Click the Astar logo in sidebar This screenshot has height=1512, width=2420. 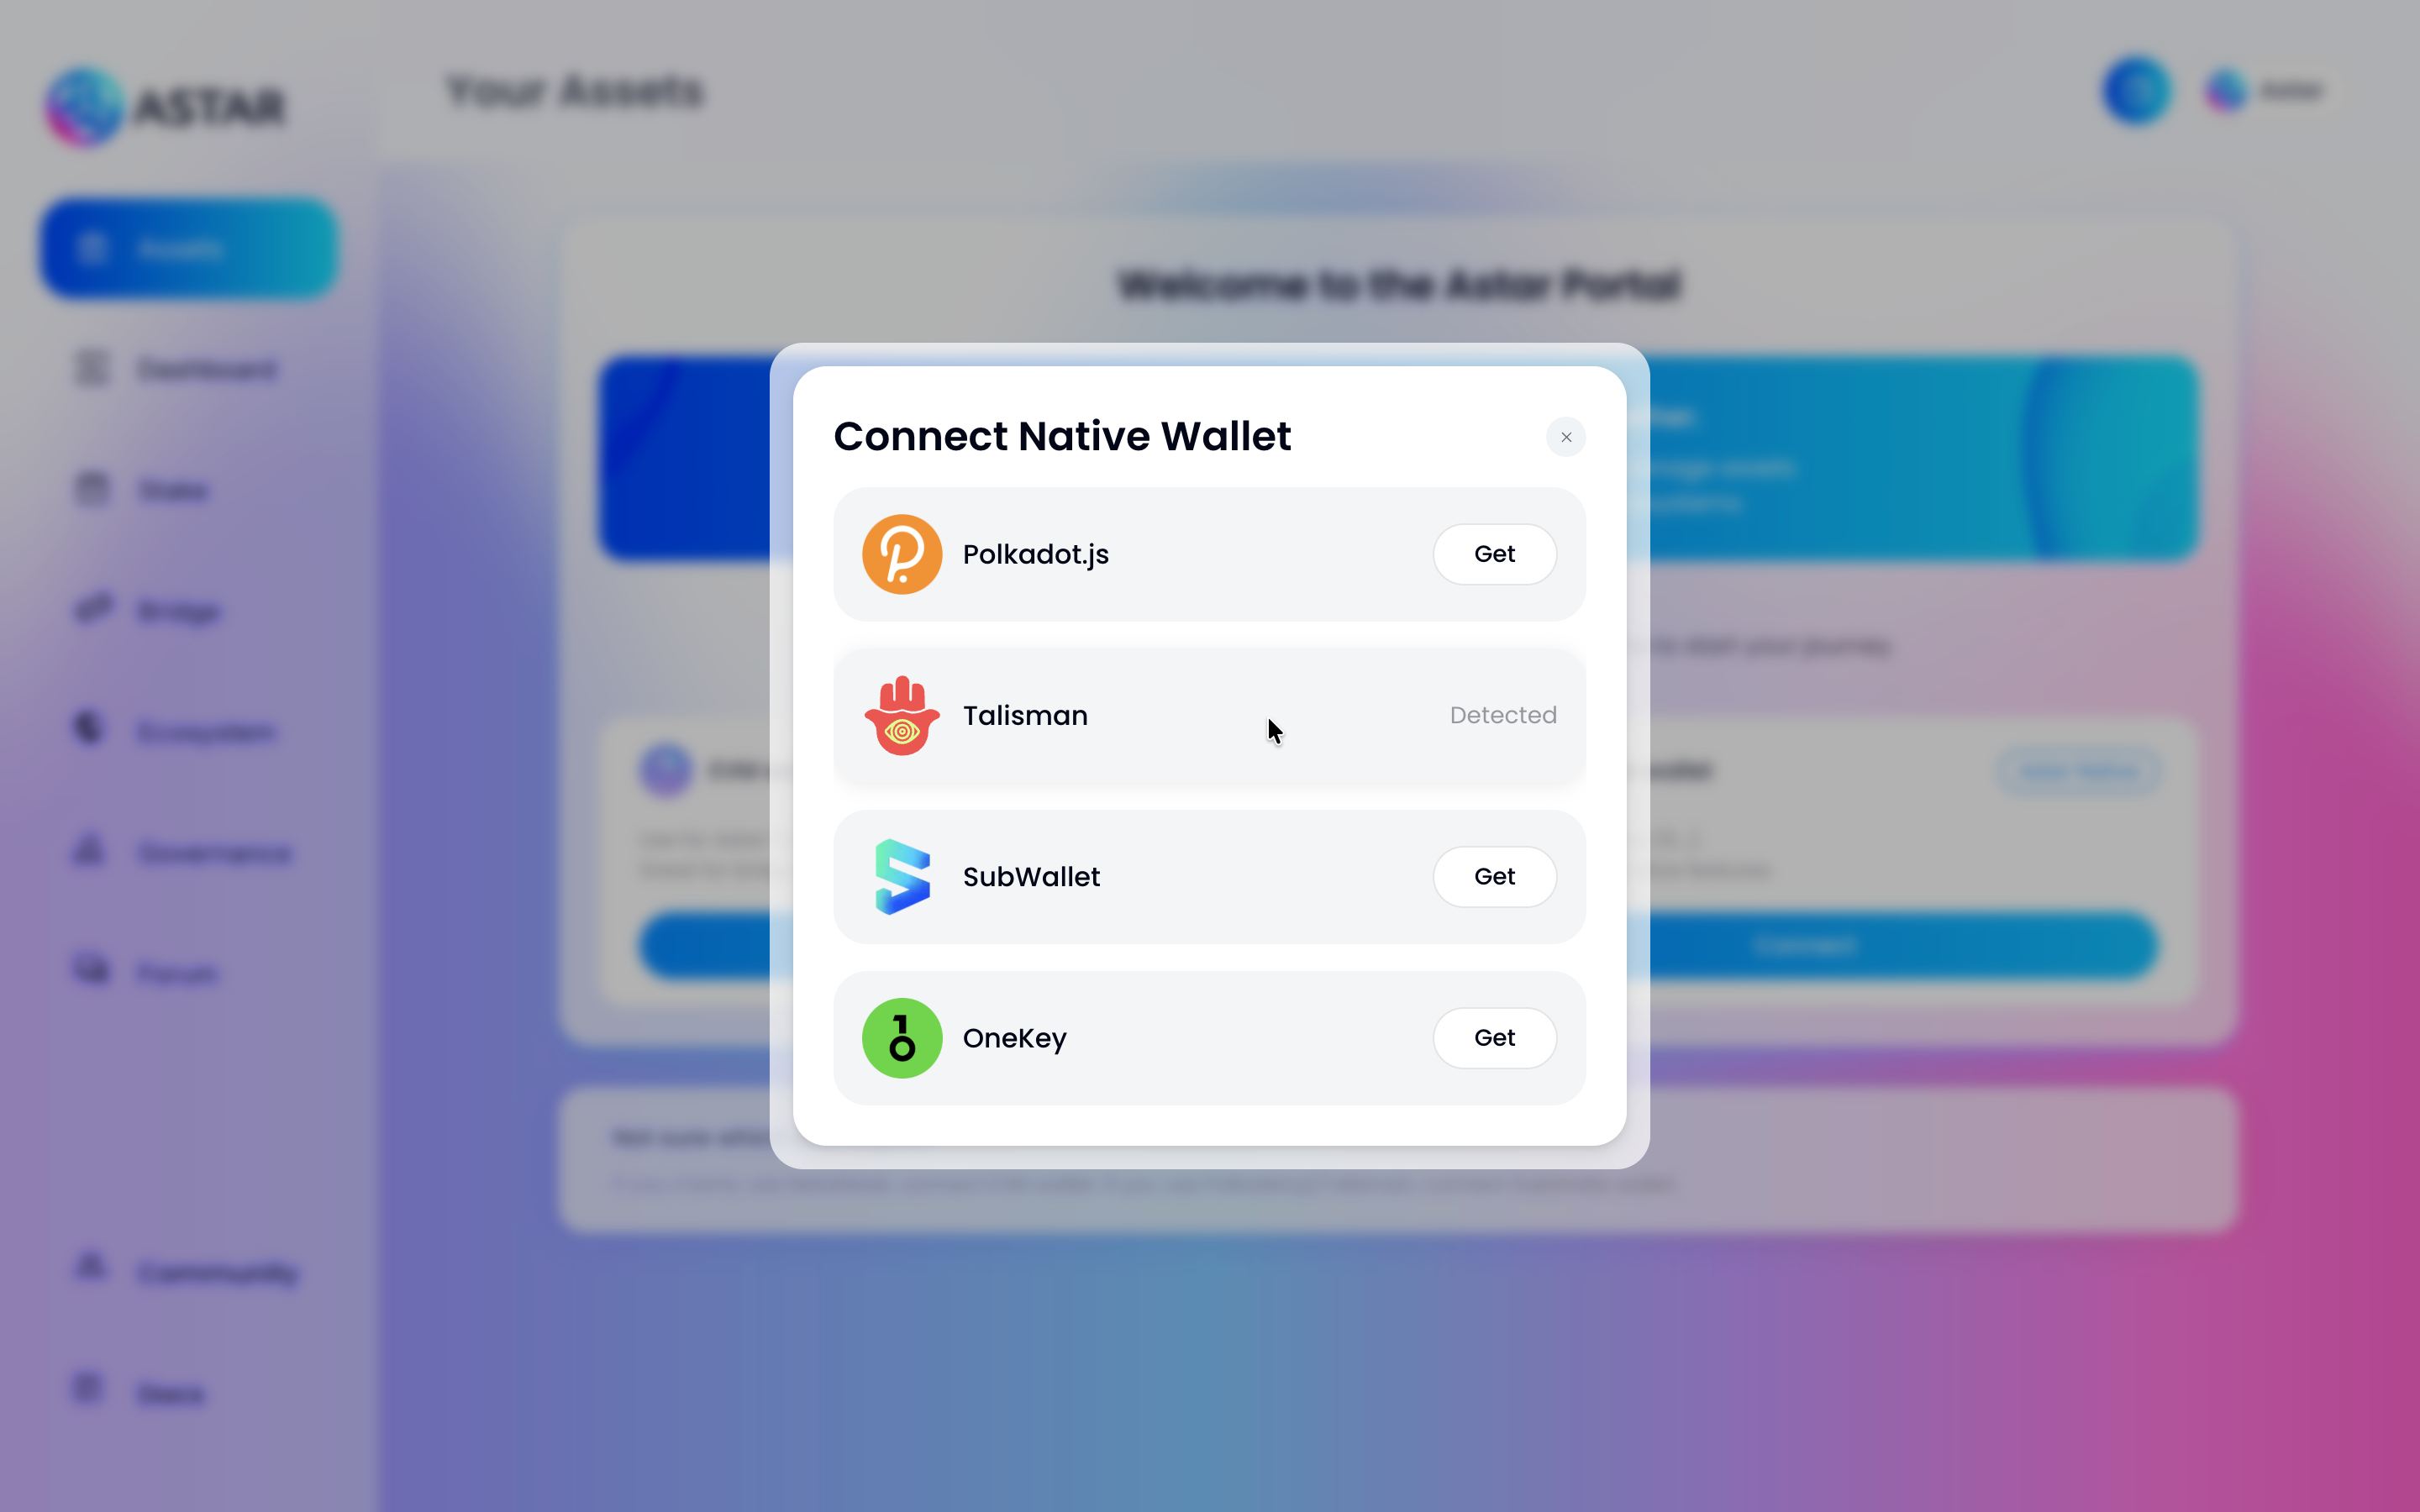coord(166,107)
